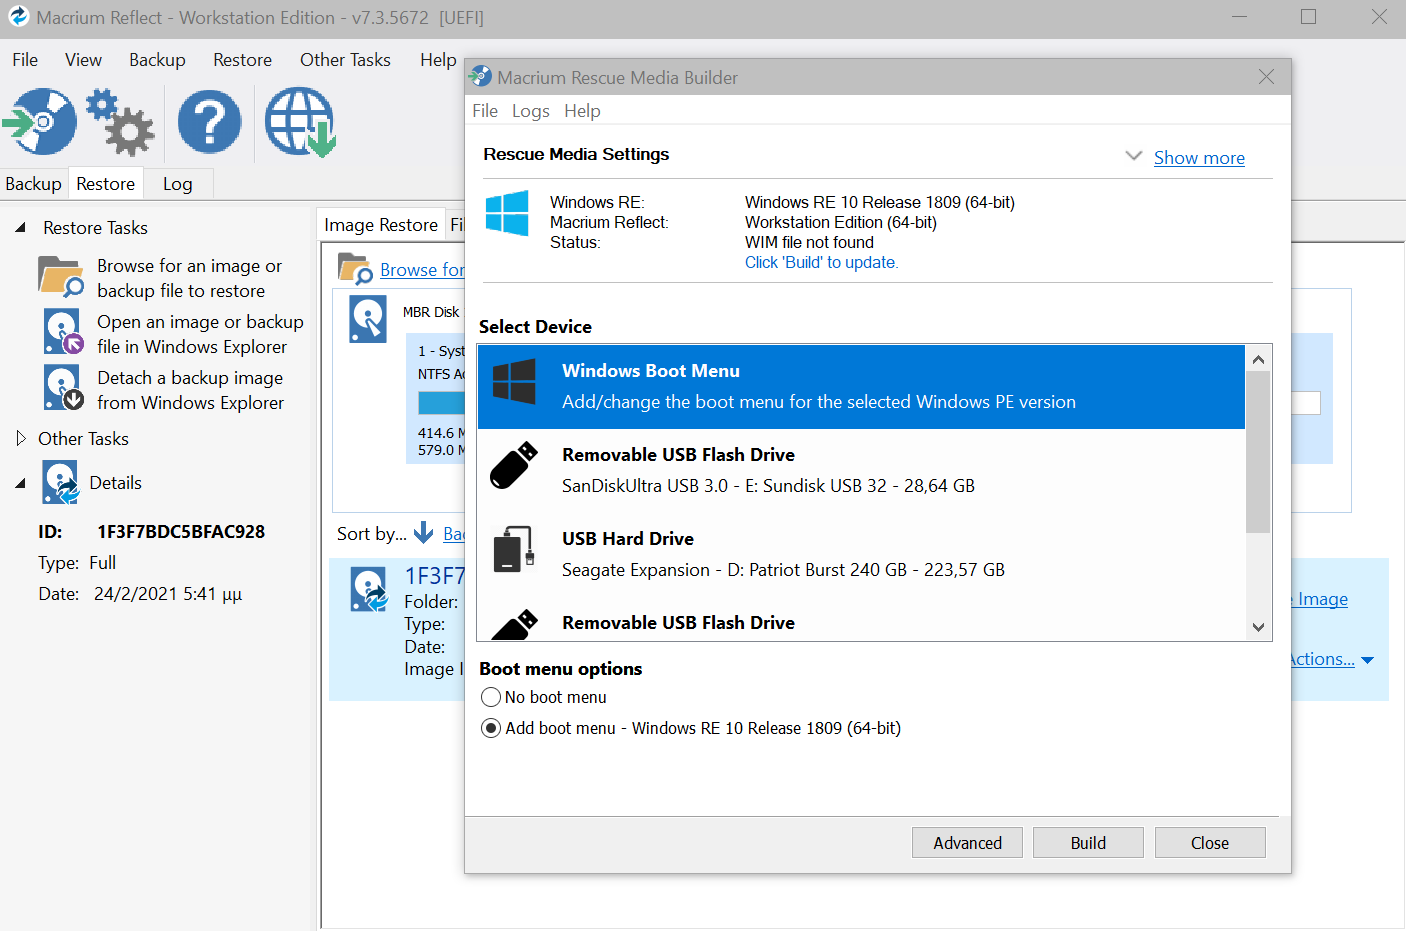Click the sort direction blue arrow icon

point(424,532)
